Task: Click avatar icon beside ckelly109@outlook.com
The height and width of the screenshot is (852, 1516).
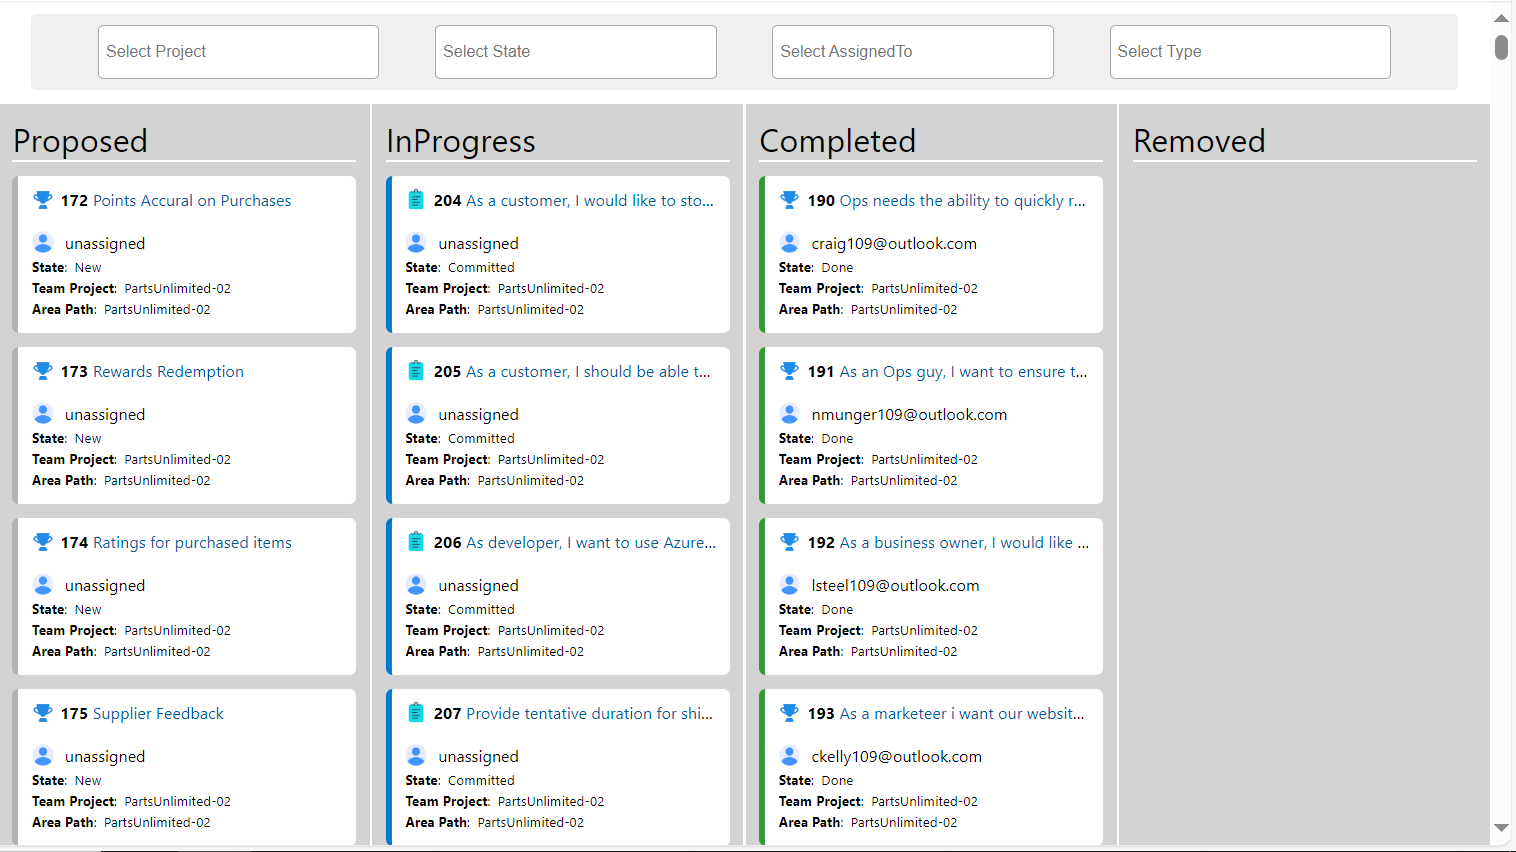Action: [789, 756]
